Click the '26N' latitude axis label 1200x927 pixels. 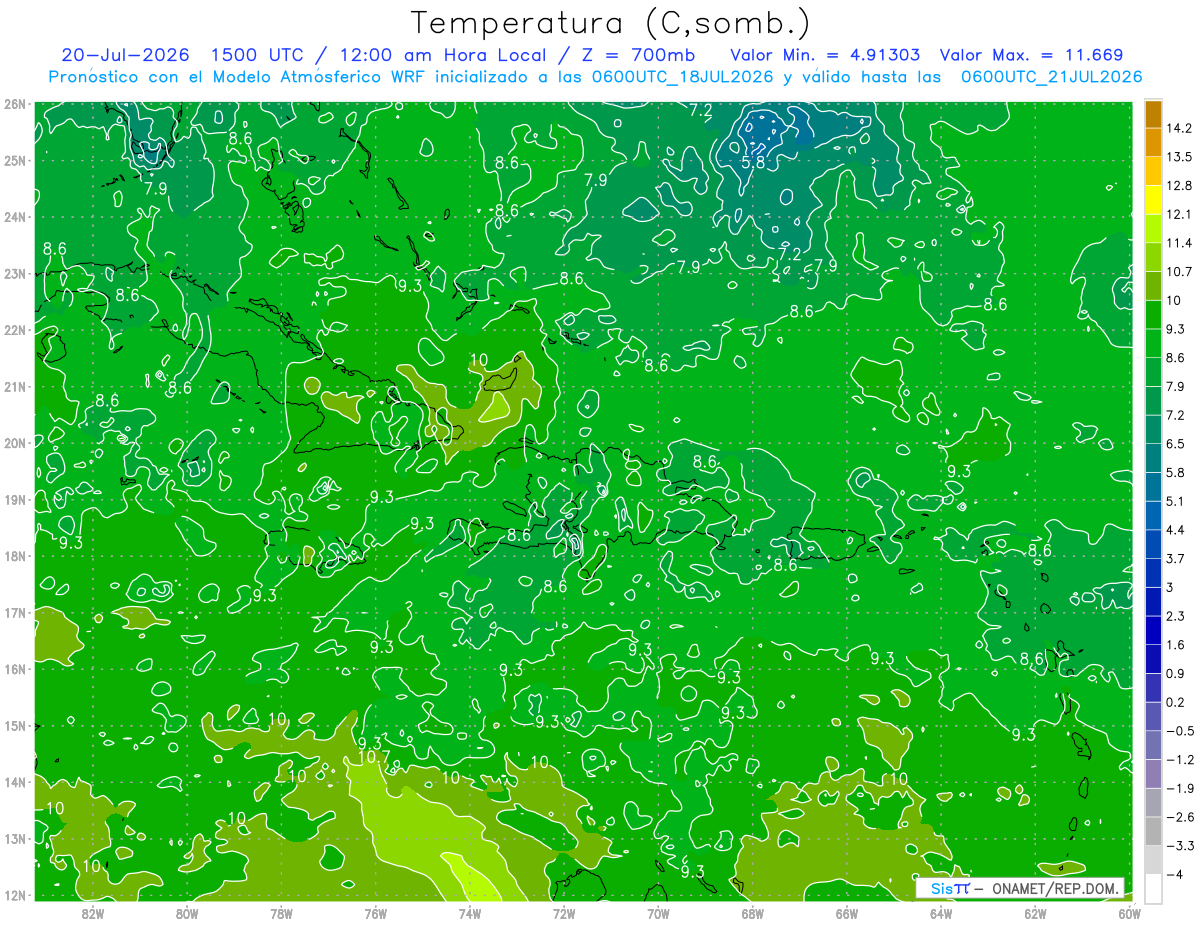(14, 104)
